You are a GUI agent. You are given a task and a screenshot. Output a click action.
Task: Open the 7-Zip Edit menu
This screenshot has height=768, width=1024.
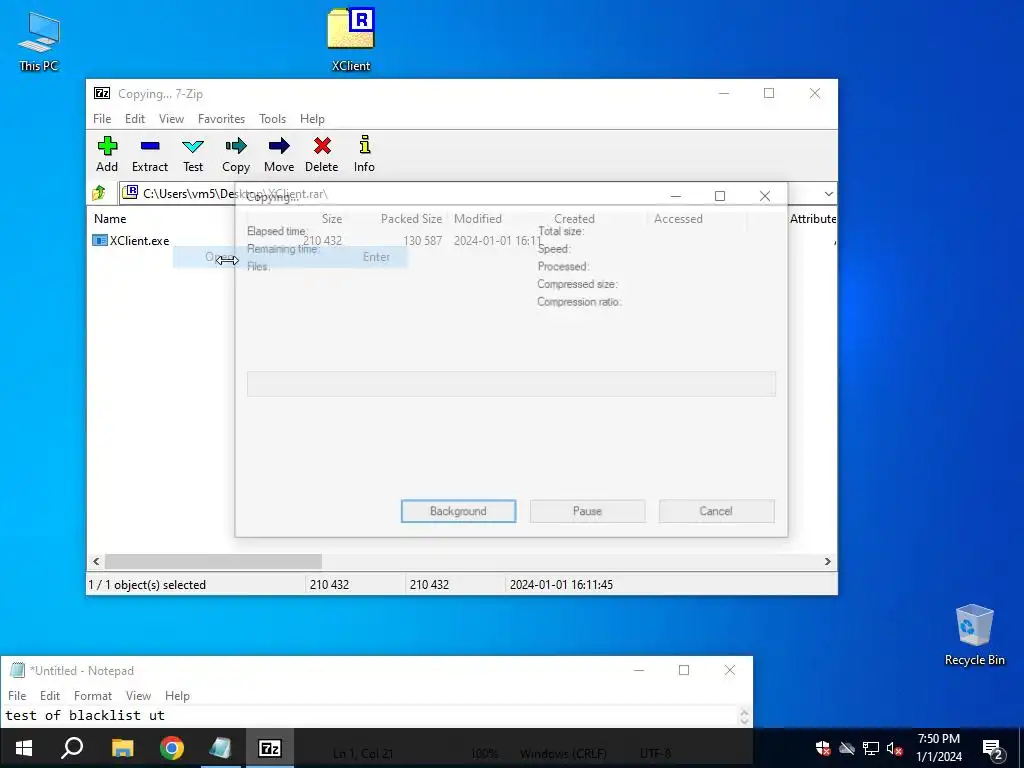coord(135,119)
